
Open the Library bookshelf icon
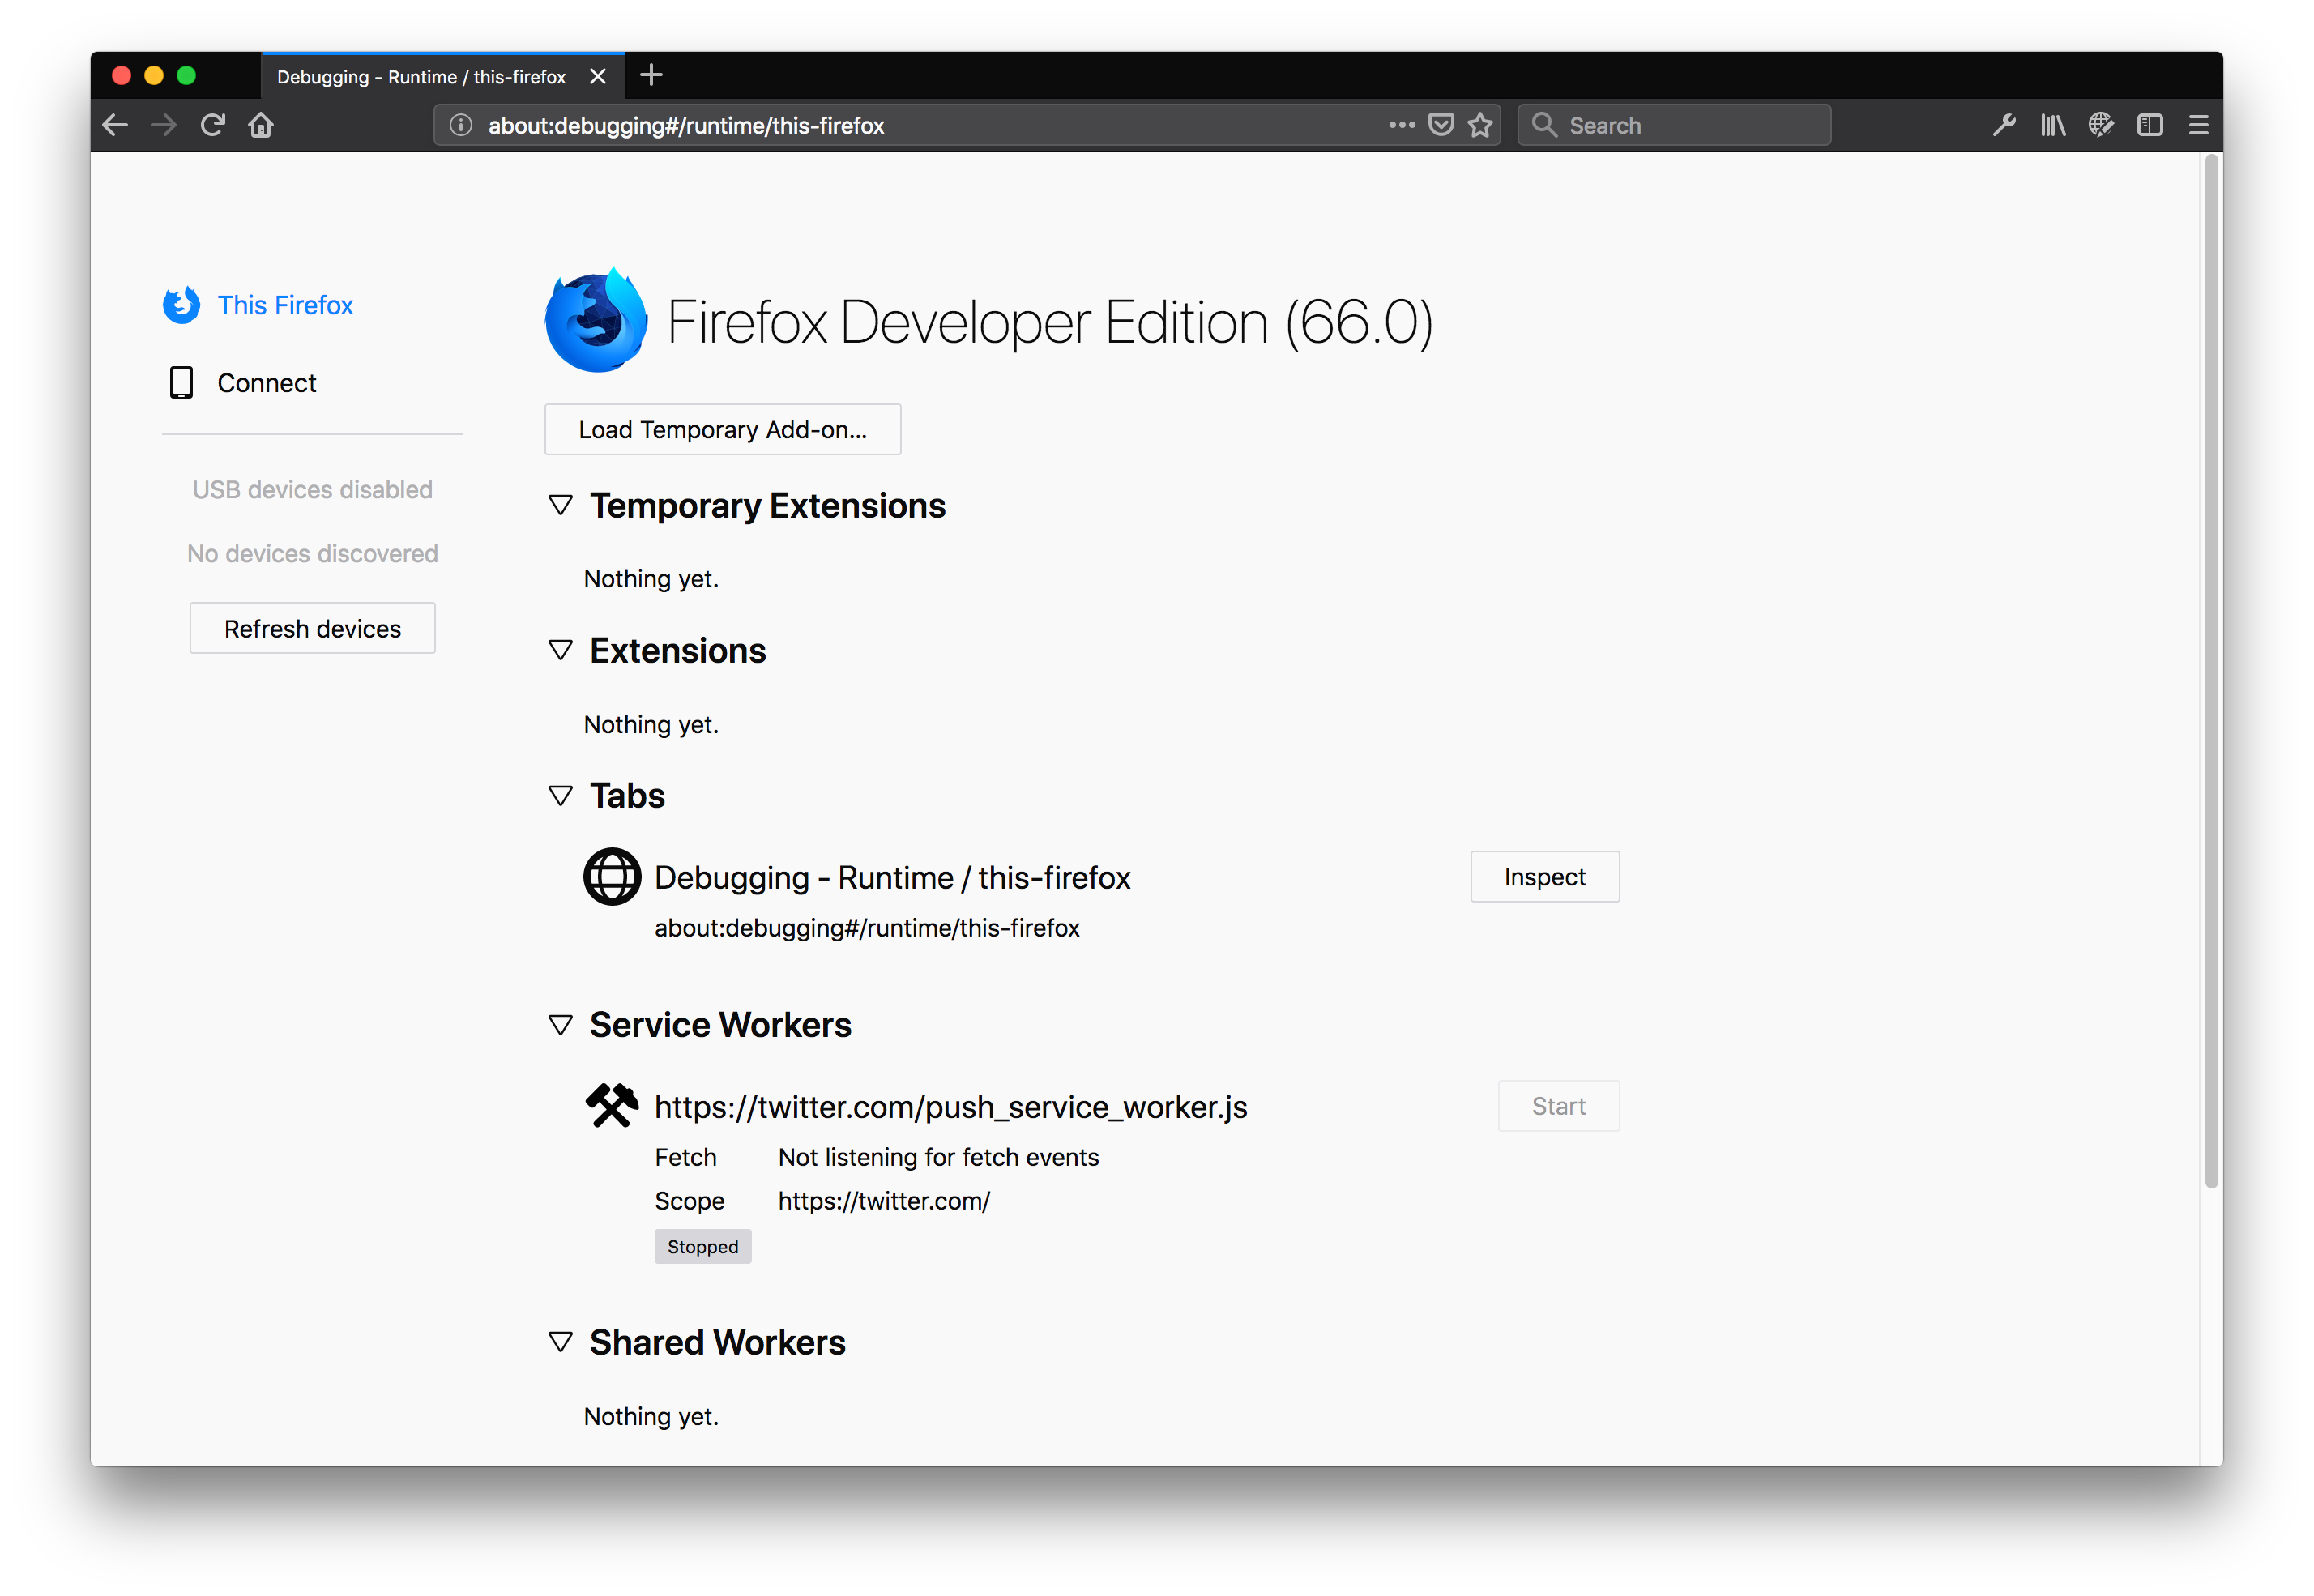[x=2052, y=125]
